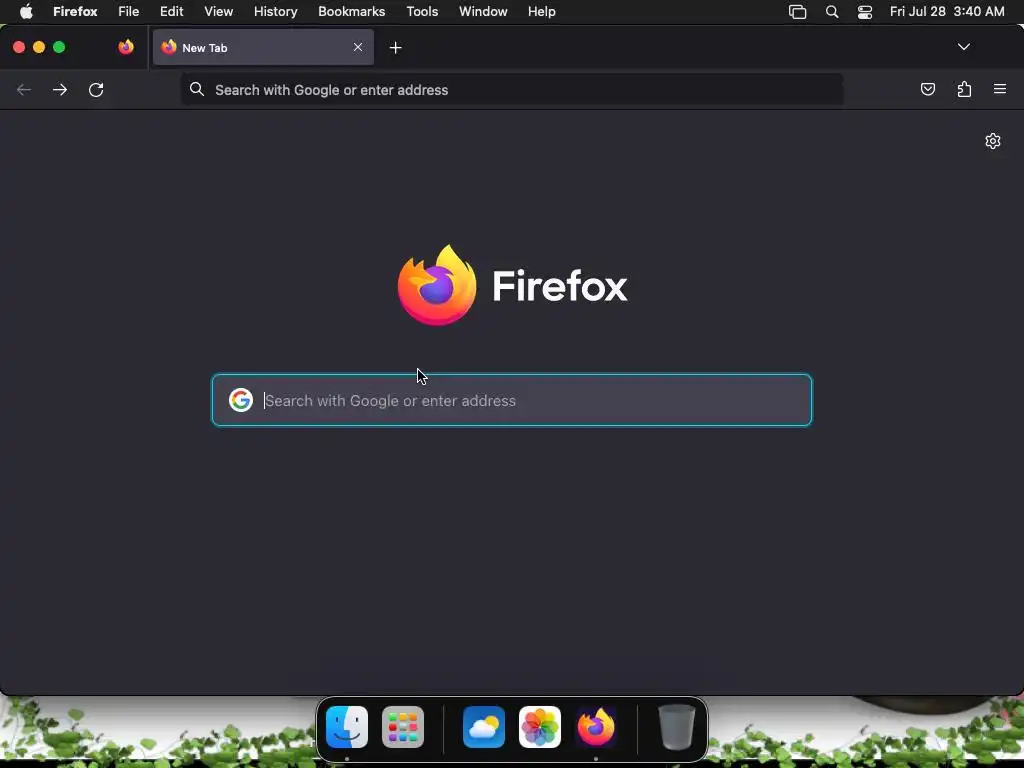Open the File menu
Screen dimensions: 1024x768
tap(129, 12)
